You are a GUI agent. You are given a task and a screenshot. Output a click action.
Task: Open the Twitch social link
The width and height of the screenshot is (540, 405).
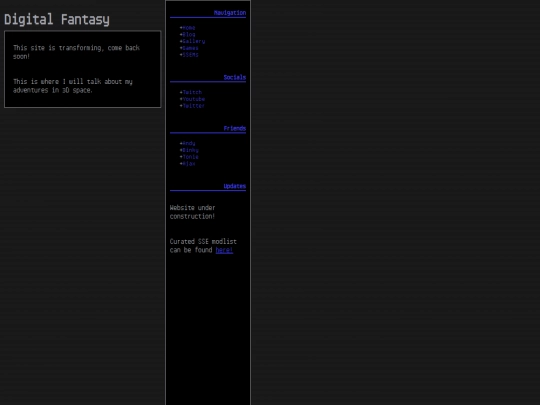[192, 92]
